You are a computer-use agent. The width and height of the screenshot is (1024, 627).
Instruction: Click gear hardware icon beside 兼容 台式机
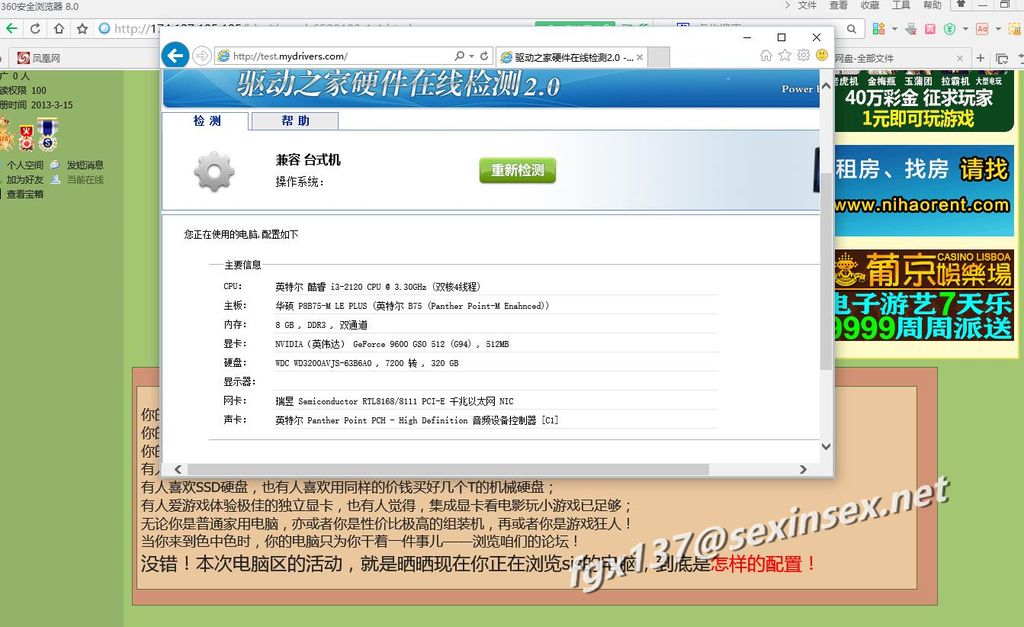(x=214, y=171)
